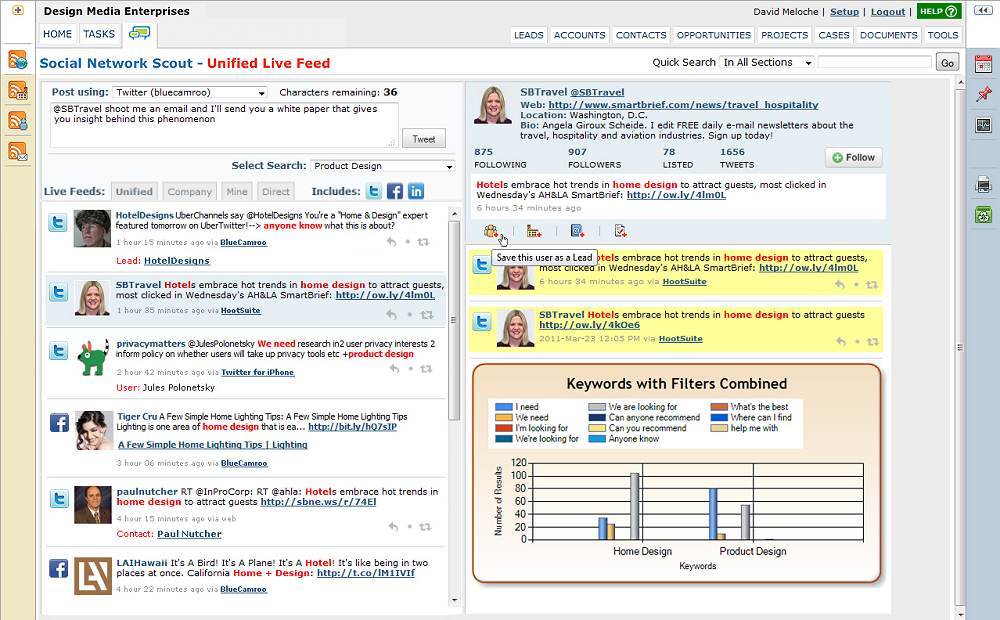Open the PROJECTS section
This screenshot has width=1000, height=620.
tap(784, 35)
